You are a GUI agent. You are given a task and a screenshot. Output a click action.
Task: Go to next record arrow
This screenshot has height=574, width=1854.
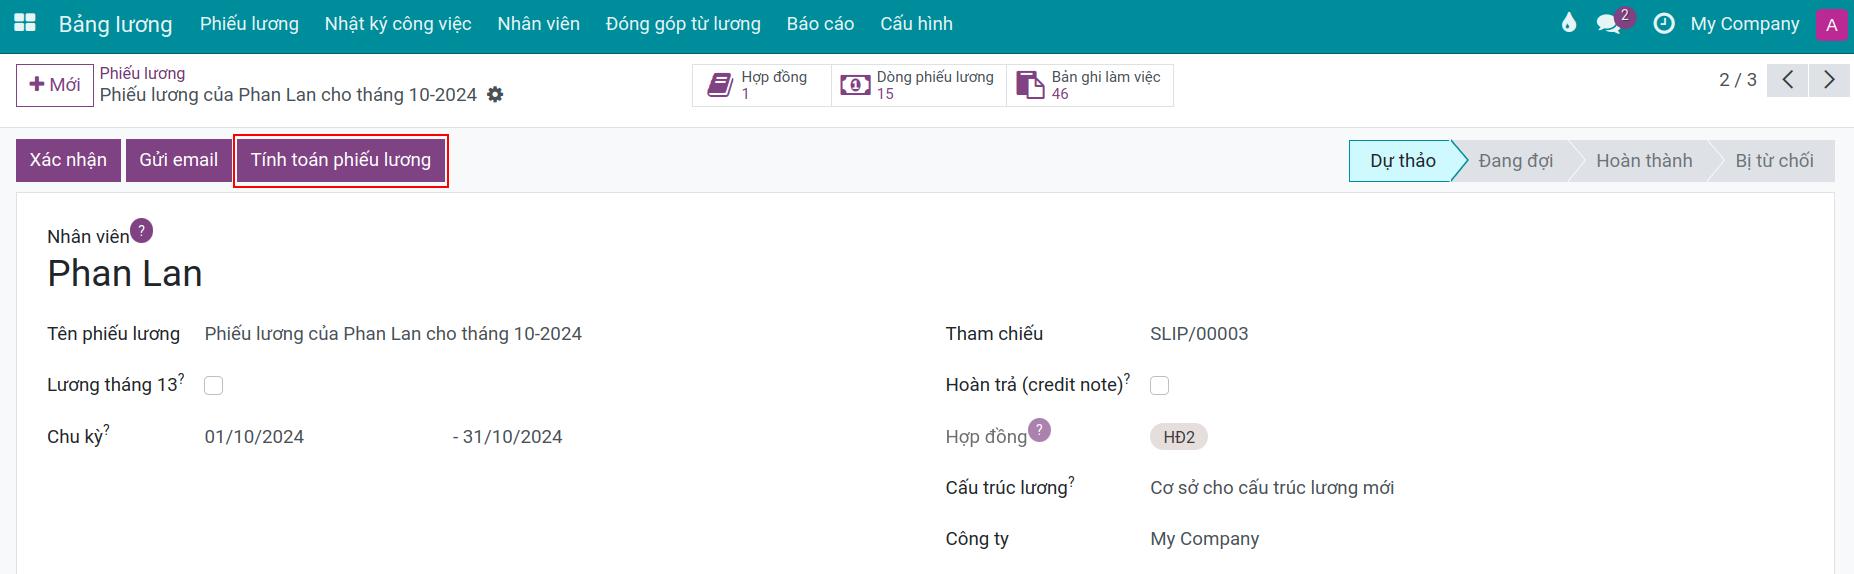click(x=1829, y=80)
